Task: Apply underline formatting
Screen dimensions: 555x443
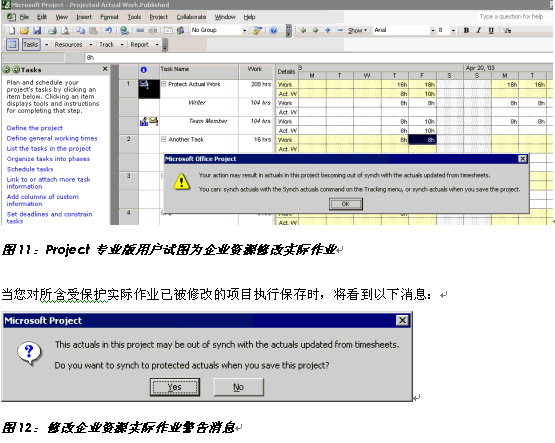Action: tap(491, 30)
